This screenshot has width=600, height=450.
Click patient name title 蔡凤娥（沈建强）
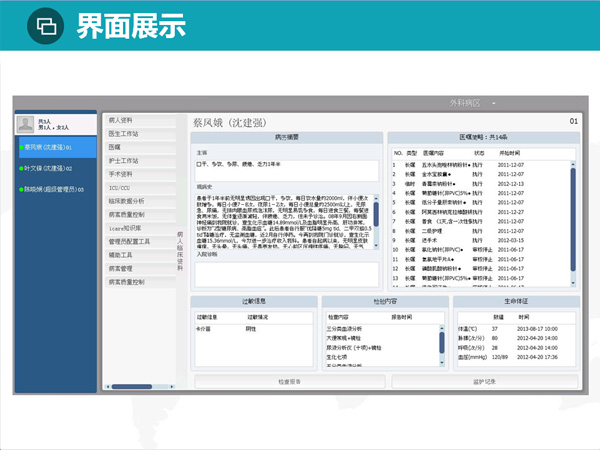click(230, 122)
